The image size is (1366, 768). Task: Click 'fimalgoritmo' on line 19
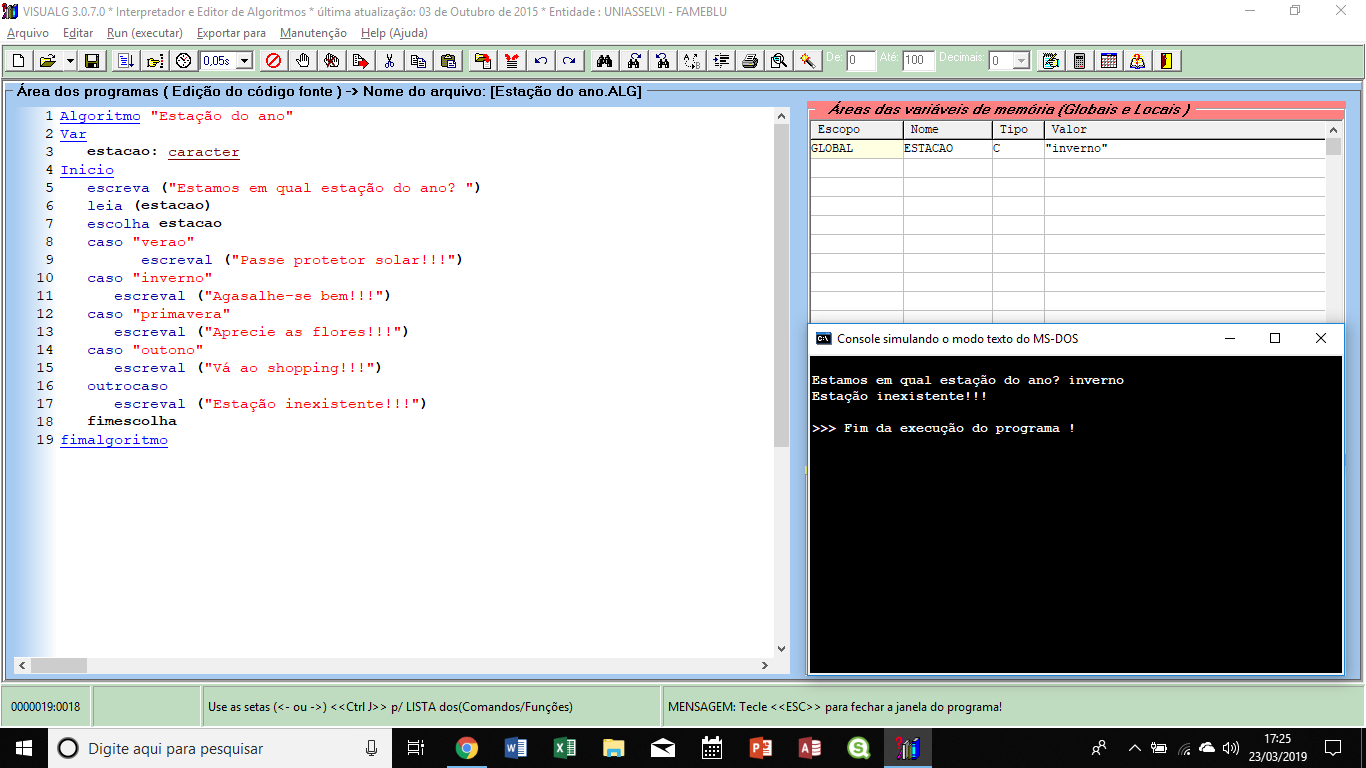pos(114,440)
